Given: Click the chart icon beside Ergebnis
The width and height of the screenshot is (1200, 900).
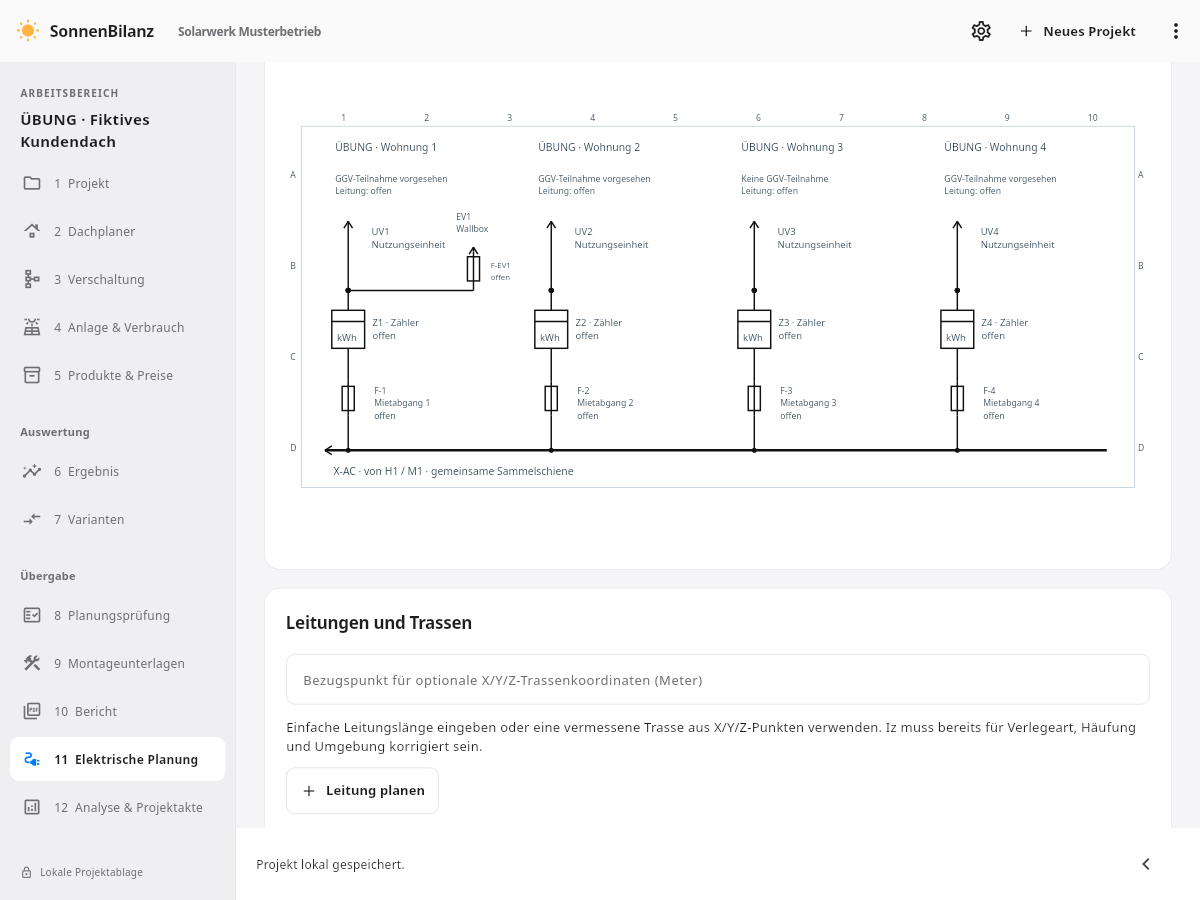Looking at the screenshot, I should [32, 471].
